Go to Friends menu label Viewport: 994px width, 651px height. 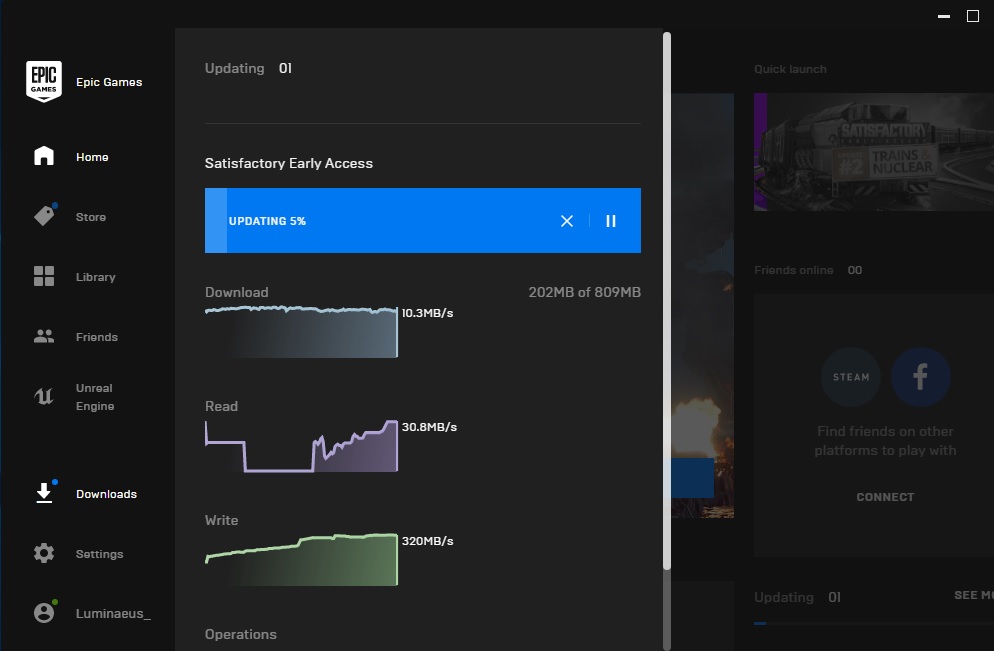point(97,337)
